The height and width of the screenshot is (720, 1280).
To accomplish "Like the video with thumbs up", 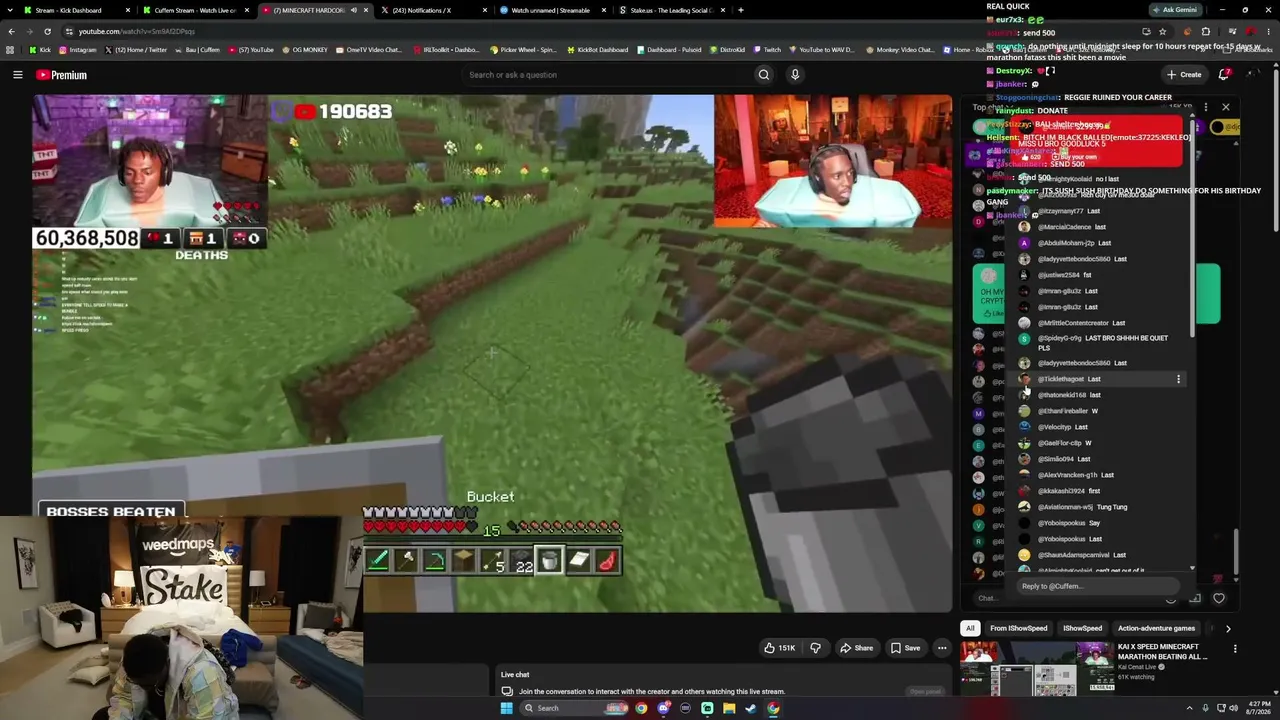I will (x=780, y=648).
